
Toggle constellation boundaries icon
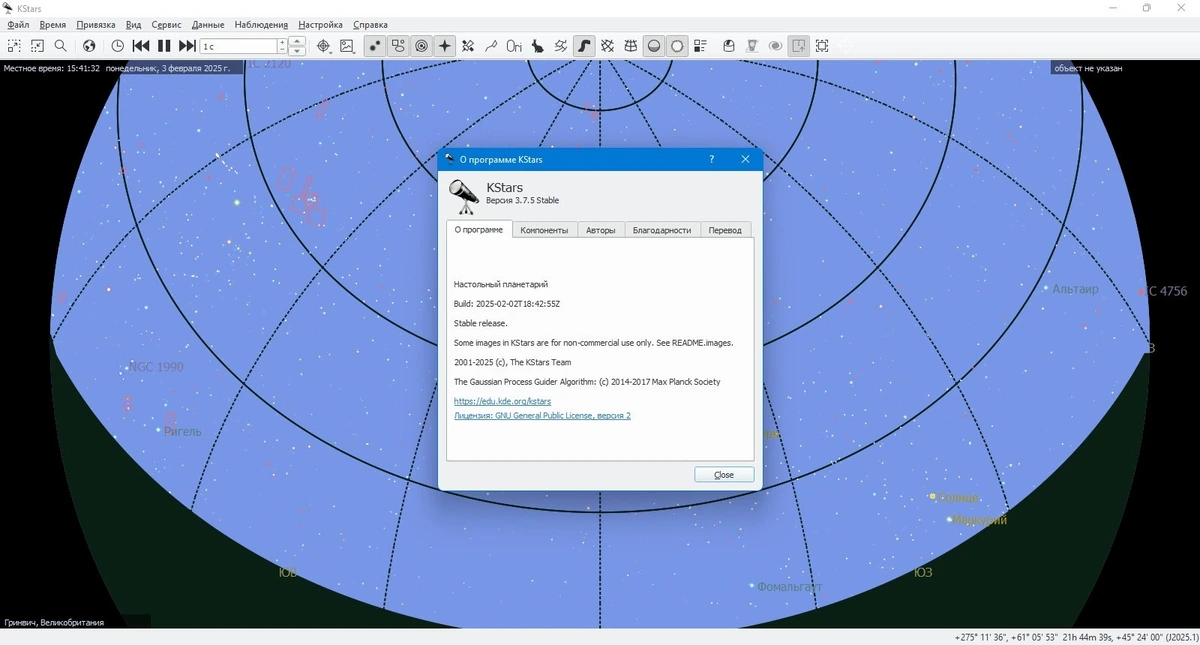(x=561, y=45)
